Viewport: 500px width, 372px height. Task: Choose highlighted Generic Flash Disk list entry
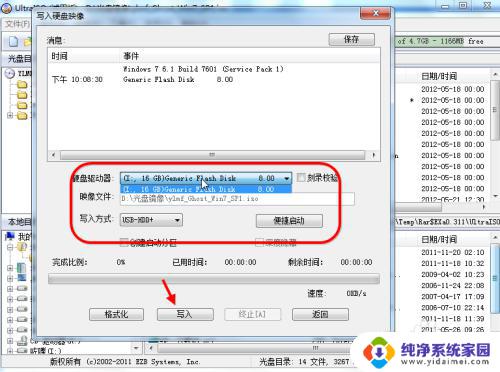pyautogui.click(x=206, y=189)
